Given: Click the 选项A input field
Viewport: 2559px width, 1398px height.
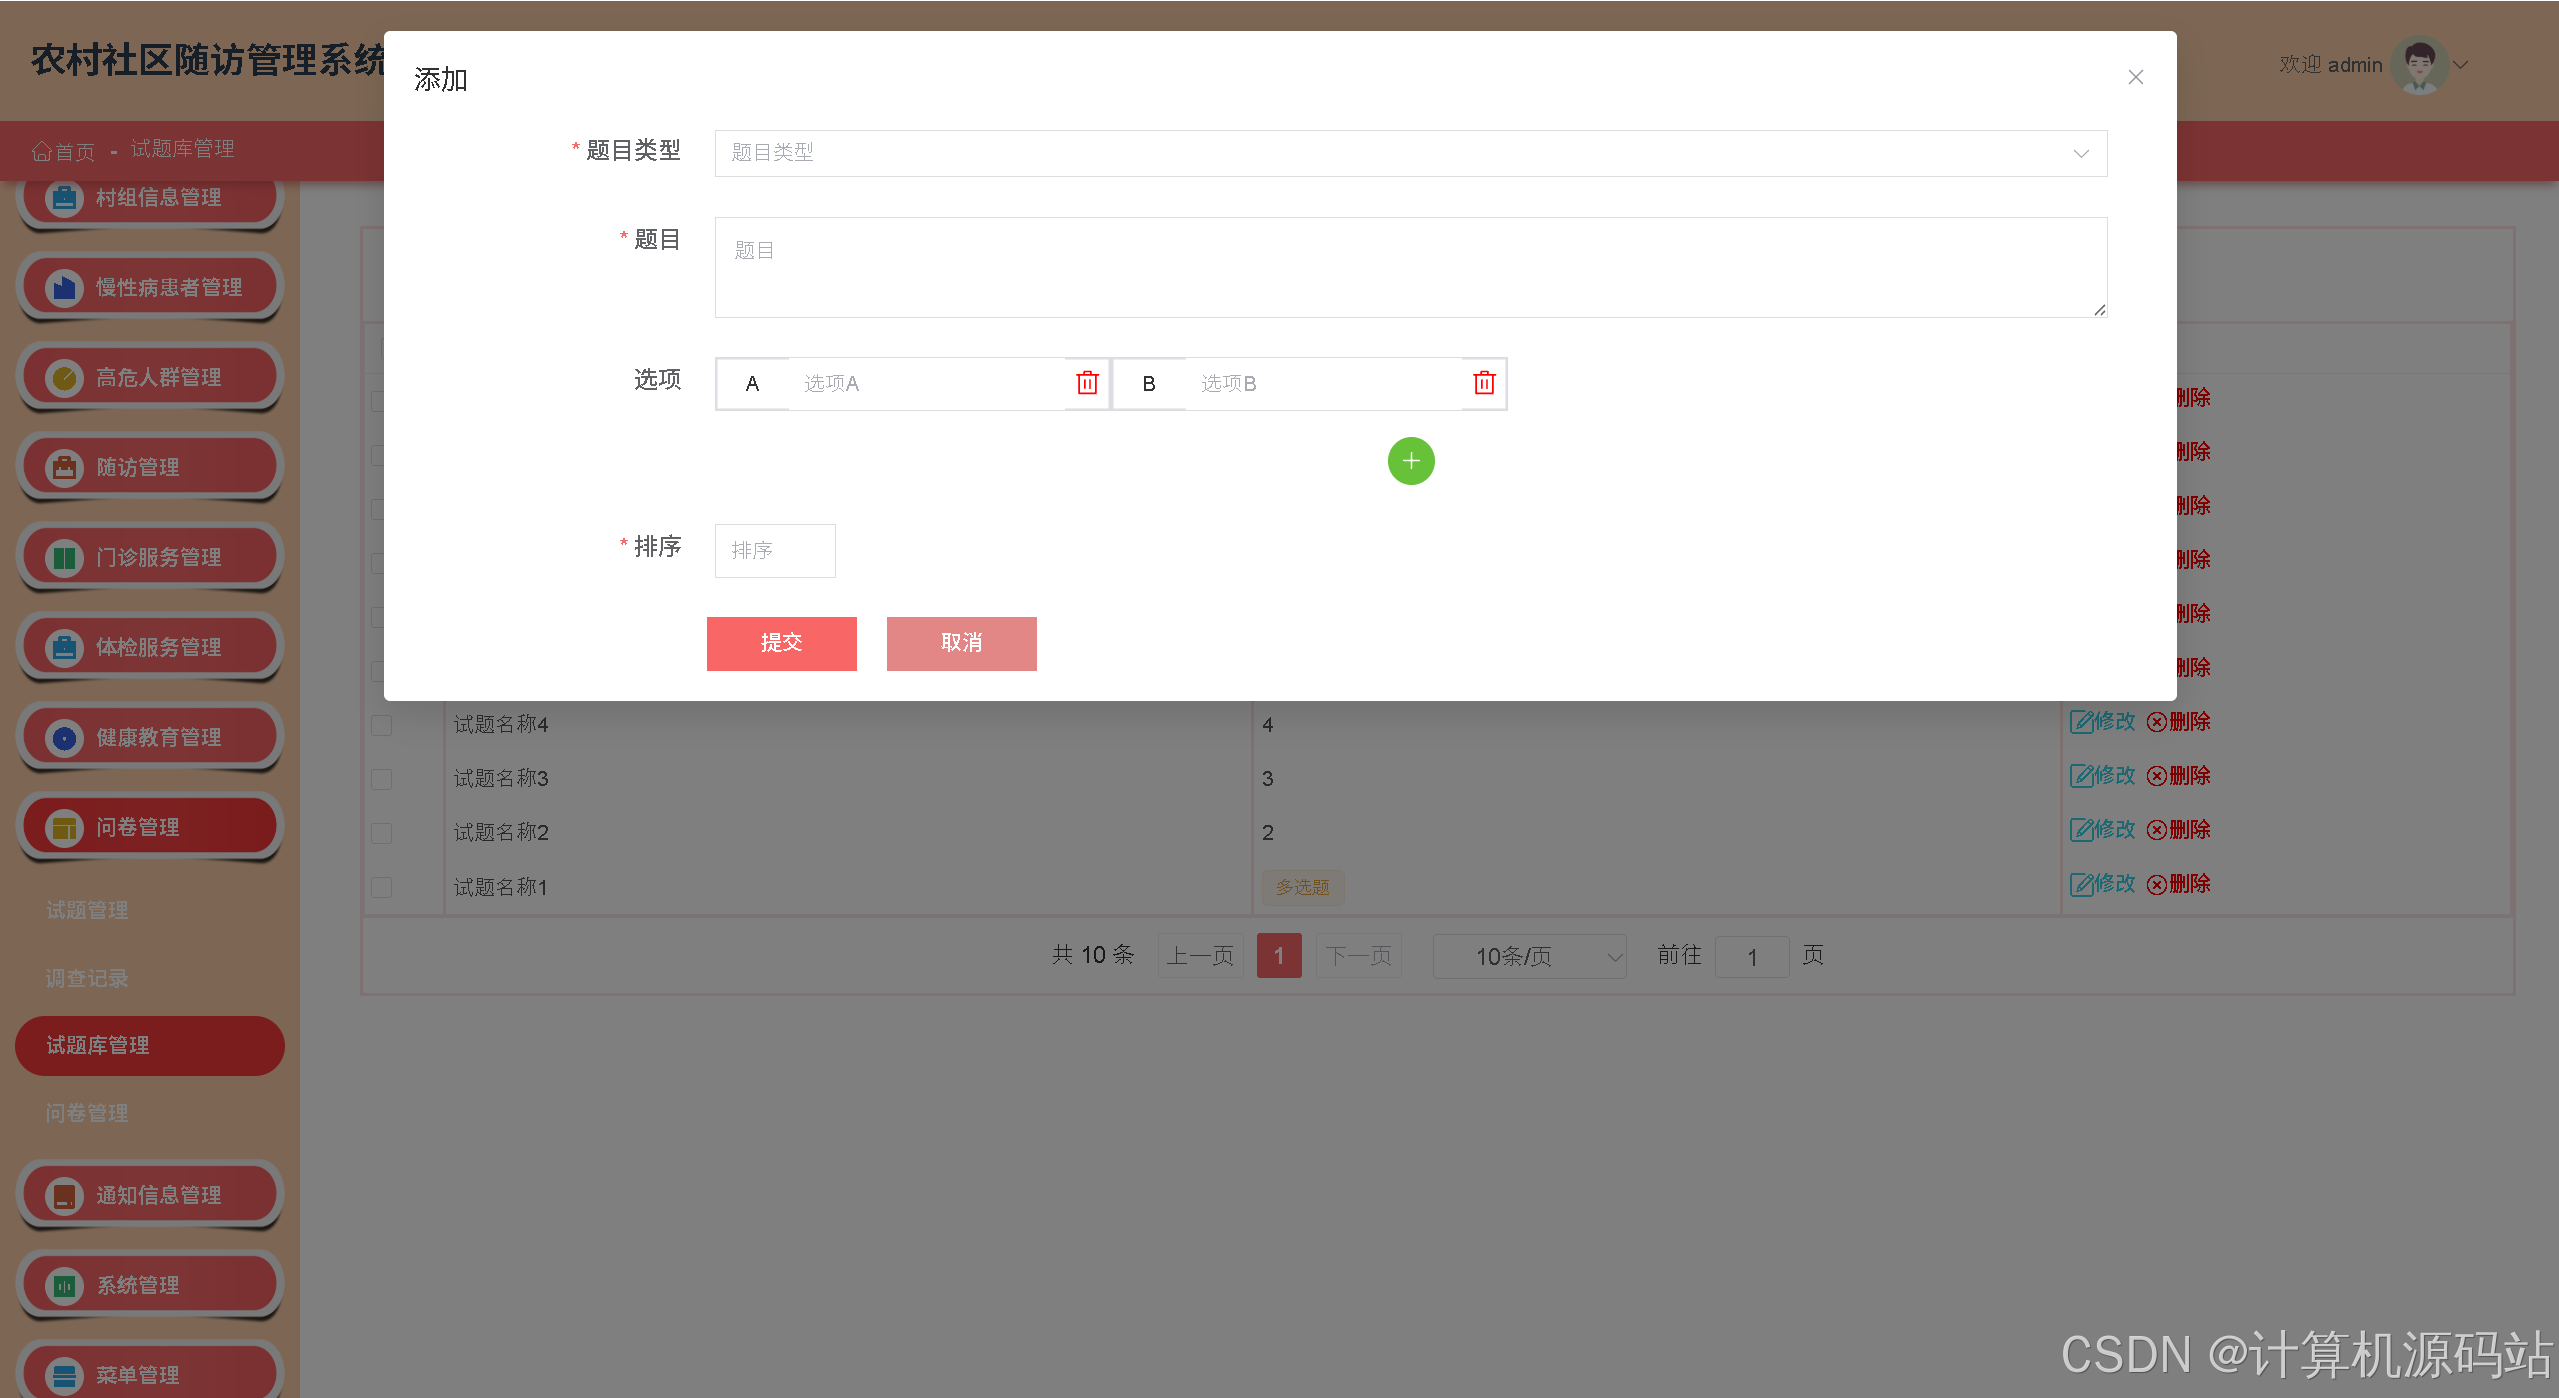Looking at the screenshot, I should 927,384.
